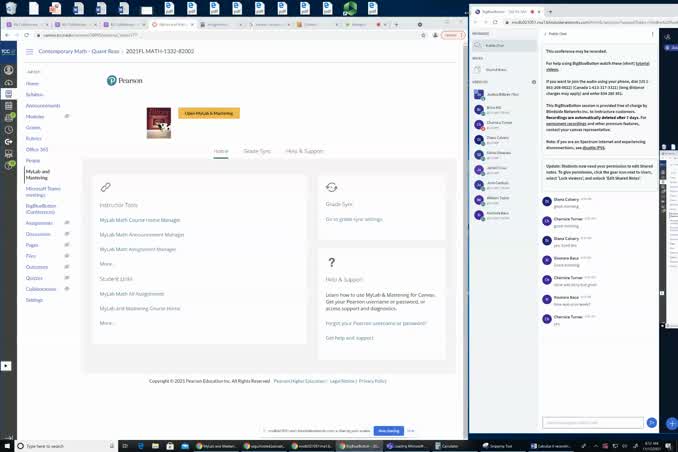Click the Canvas account avatar icon

pos(8,70)
